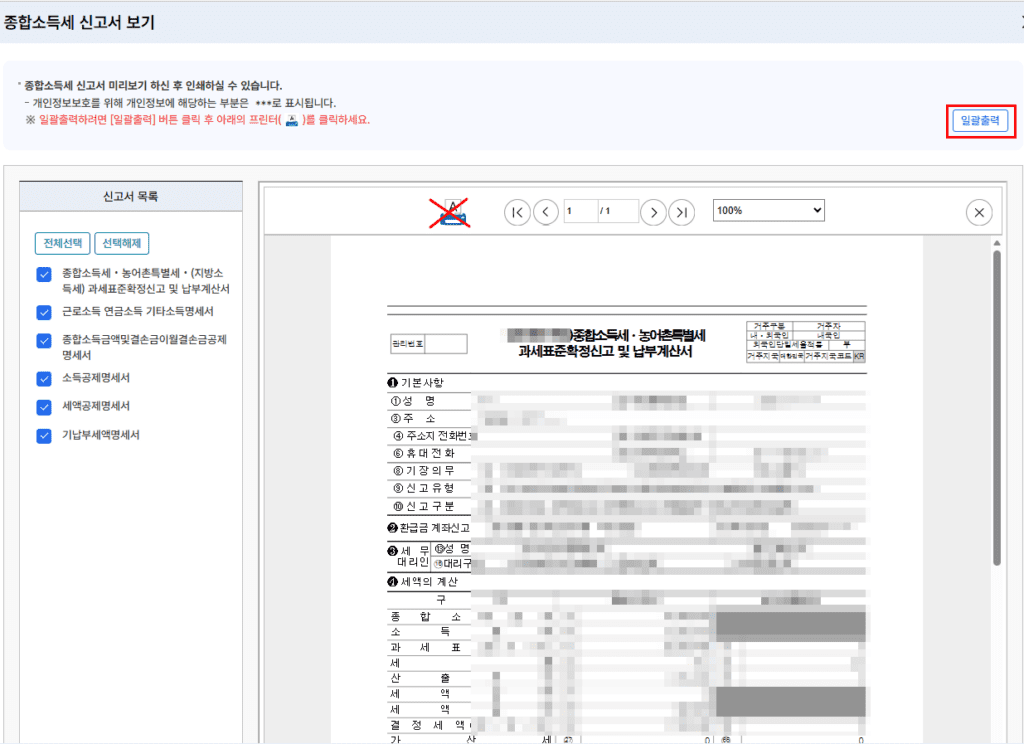This screenshot has height=744, width=1024.
Task: Click the document viewer vertical scrollbar
Action: pyautogui.click(x=996, y=400)
